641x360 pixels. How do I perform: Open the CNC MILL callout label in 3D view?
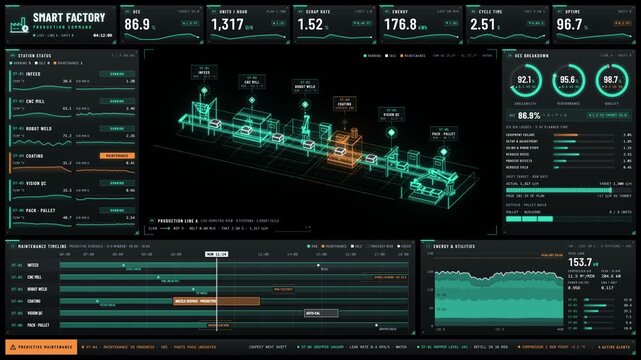pyautogui.click(x=252, y=82)
